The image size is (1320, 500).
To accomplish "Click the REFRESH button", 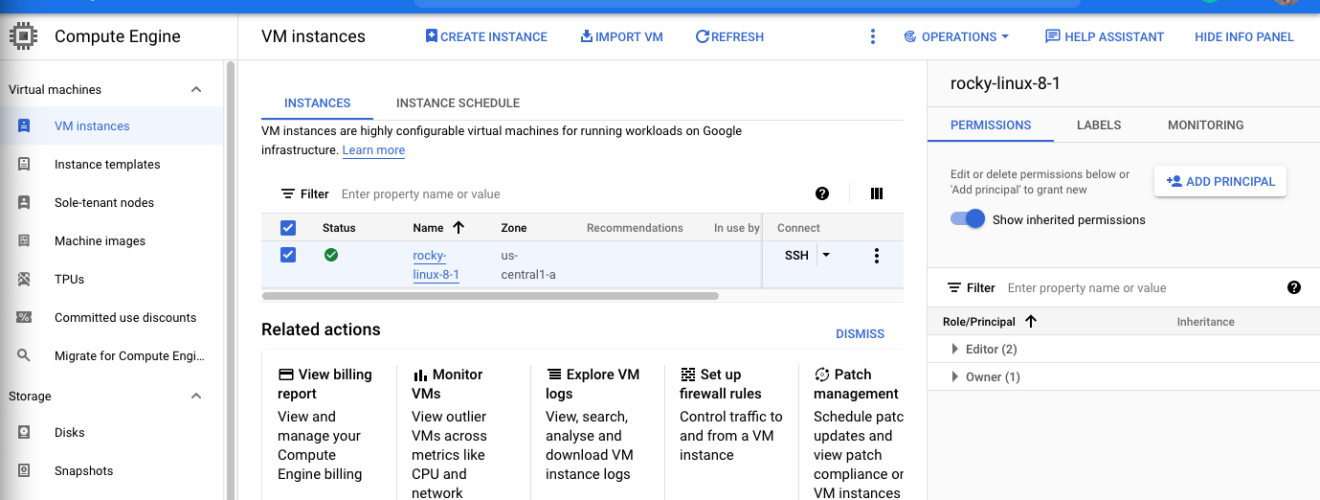I will [730, 37].
